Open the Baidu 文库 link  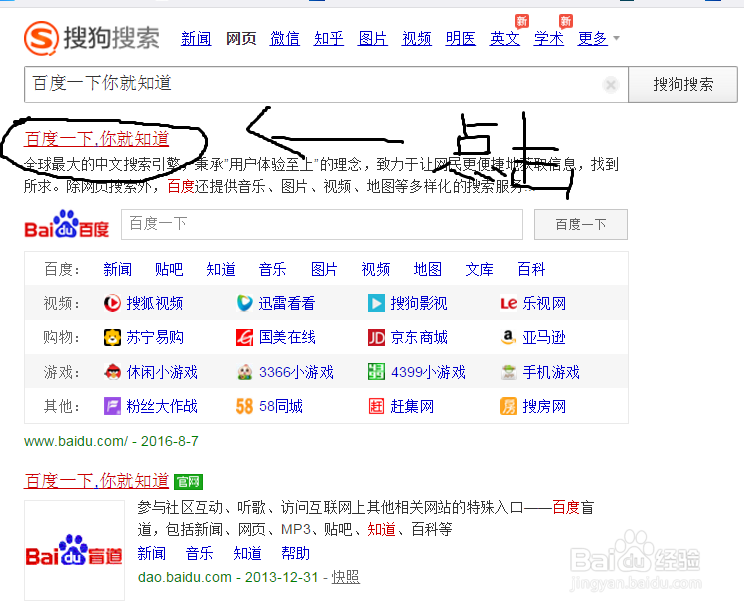(479, 269)
